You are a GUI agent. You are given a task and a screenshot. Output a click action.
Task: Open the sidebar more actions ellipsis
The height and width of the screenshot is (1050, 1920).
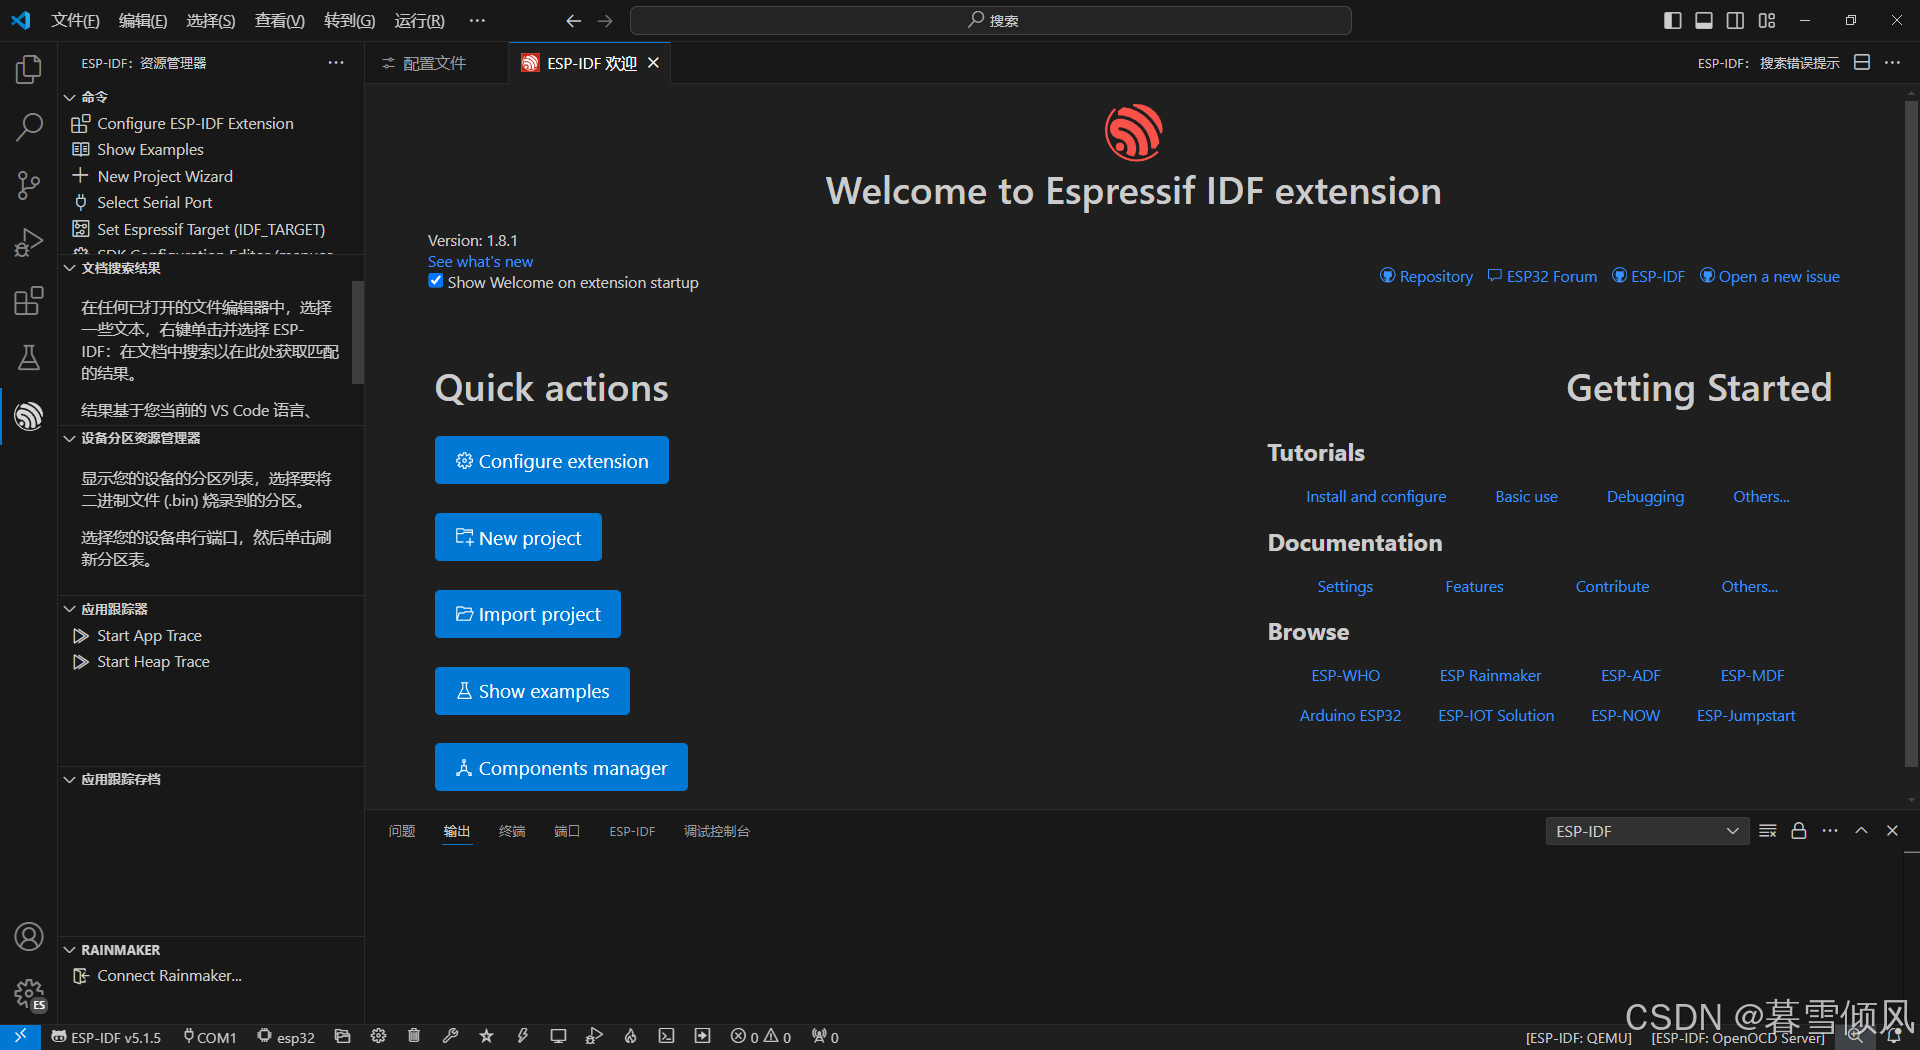(x=336, y=63)
